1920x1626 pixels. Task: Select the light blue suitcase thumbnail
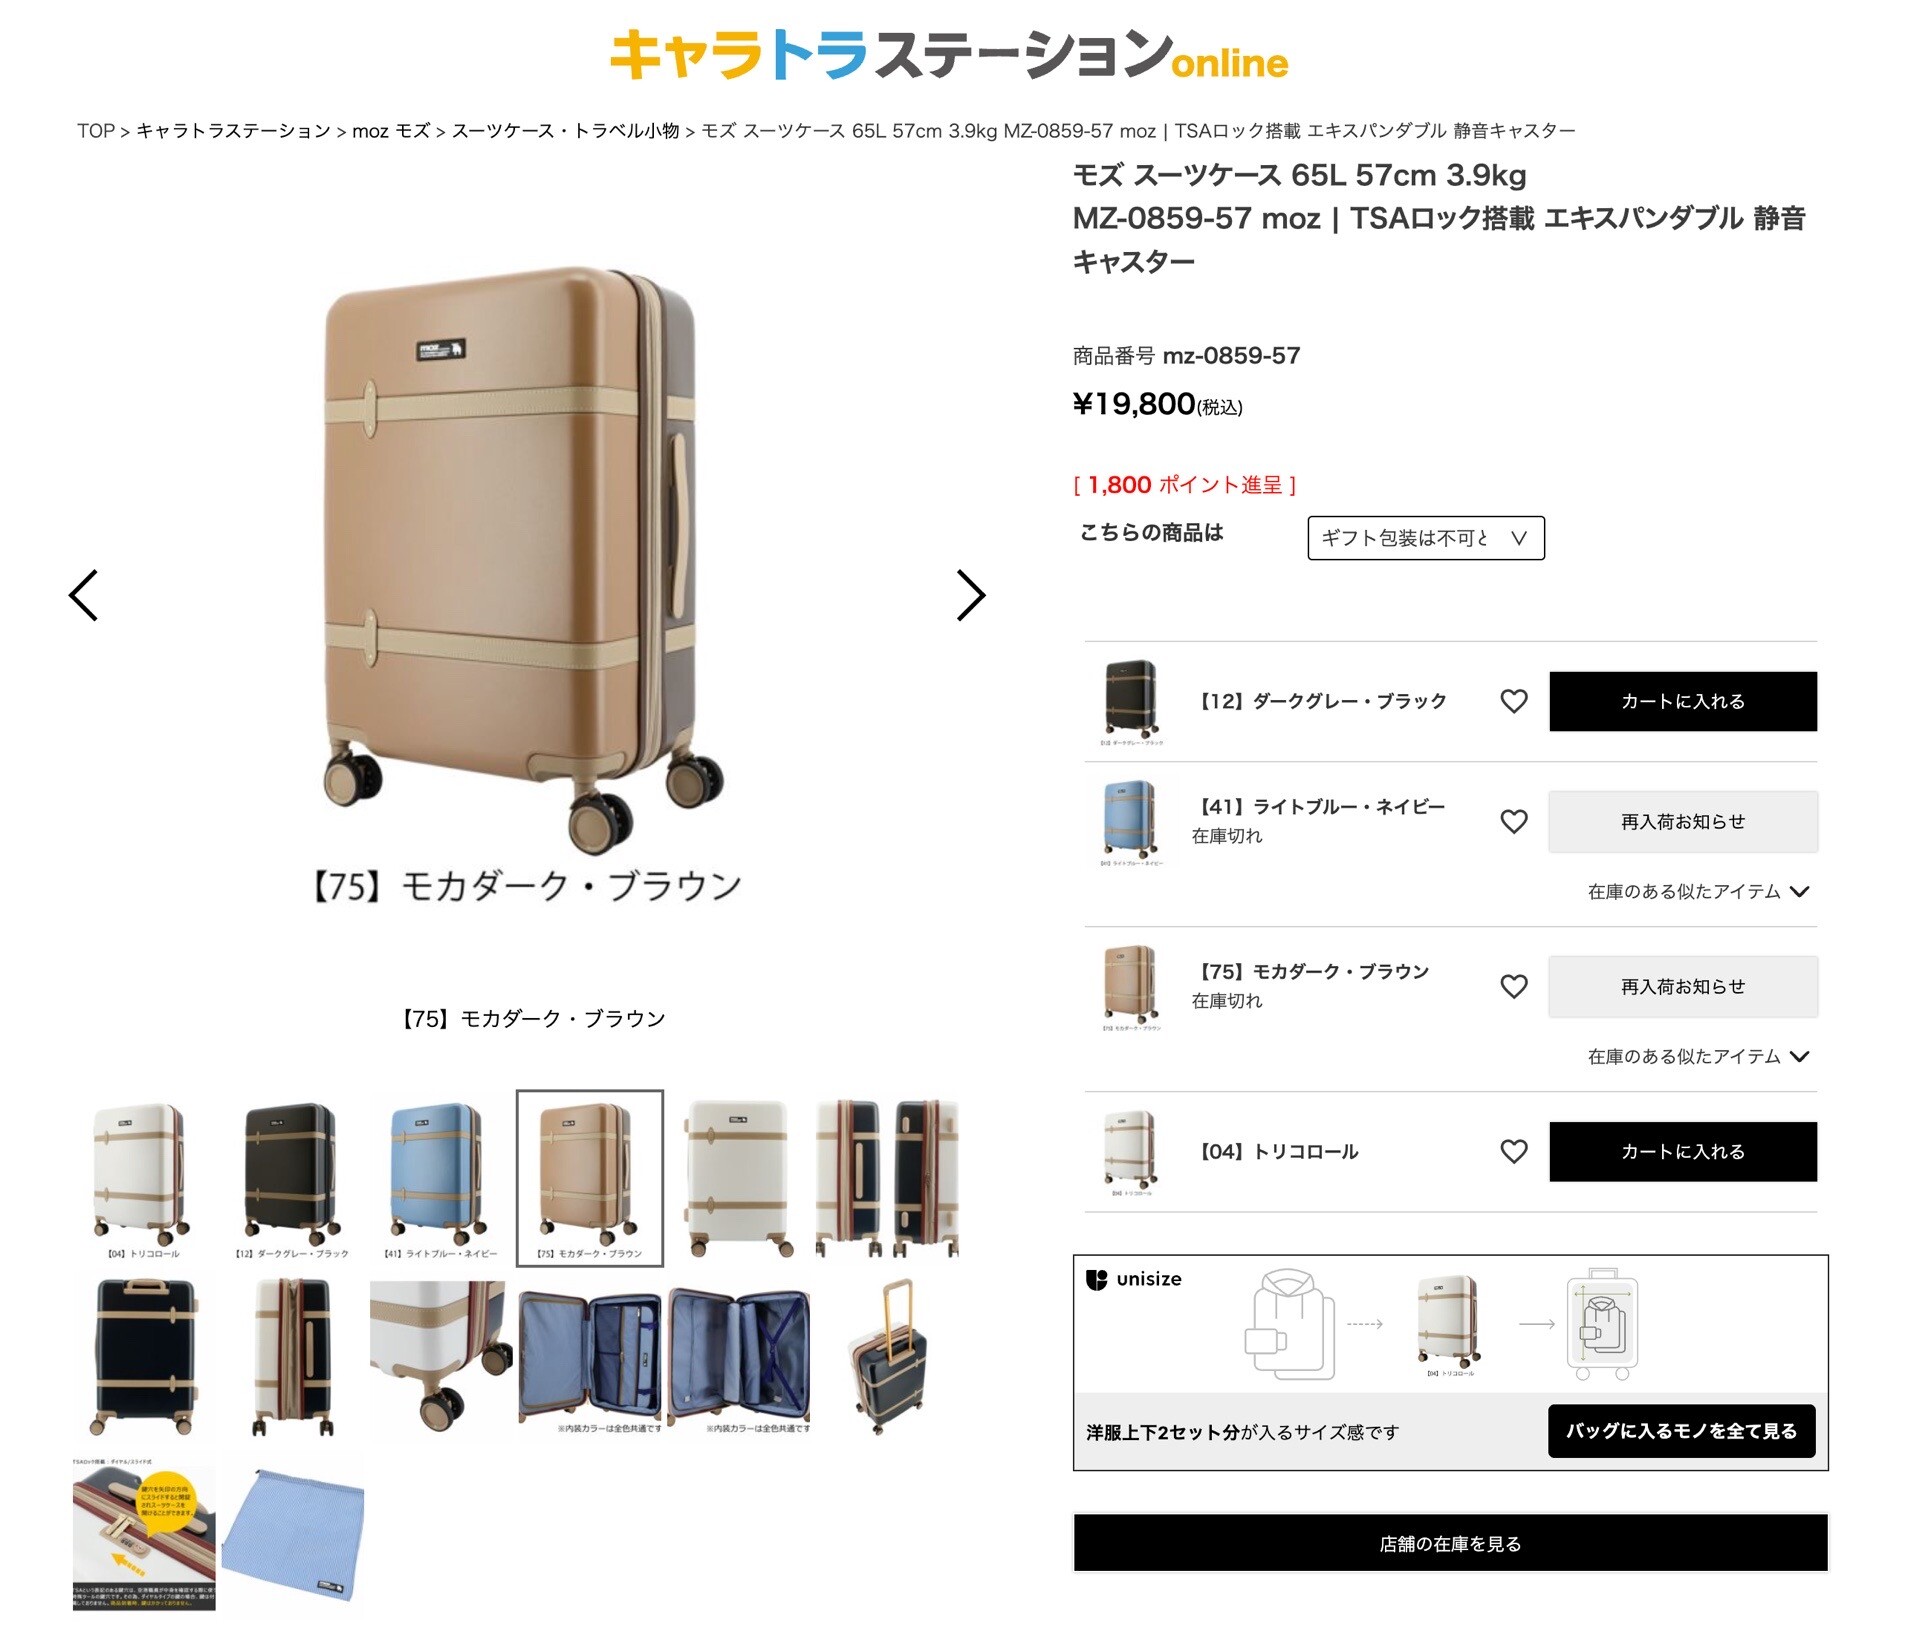click(x=440, y=1178)
